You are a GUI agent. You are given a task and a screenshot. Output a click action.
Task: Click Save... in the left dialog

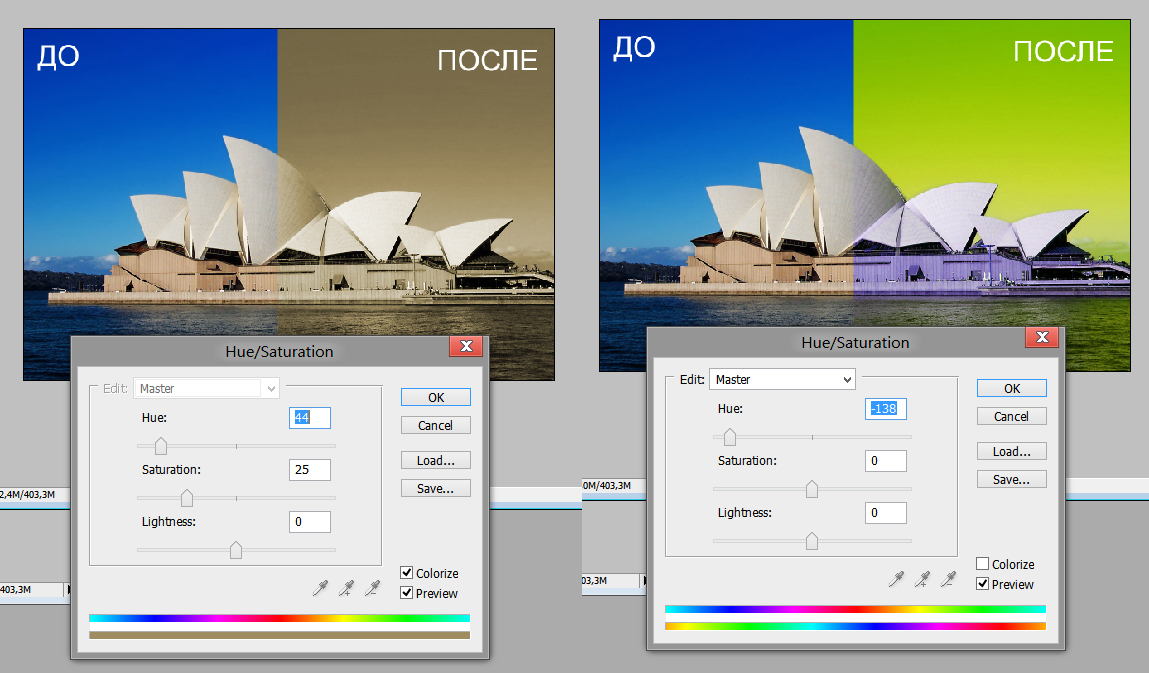436,488
